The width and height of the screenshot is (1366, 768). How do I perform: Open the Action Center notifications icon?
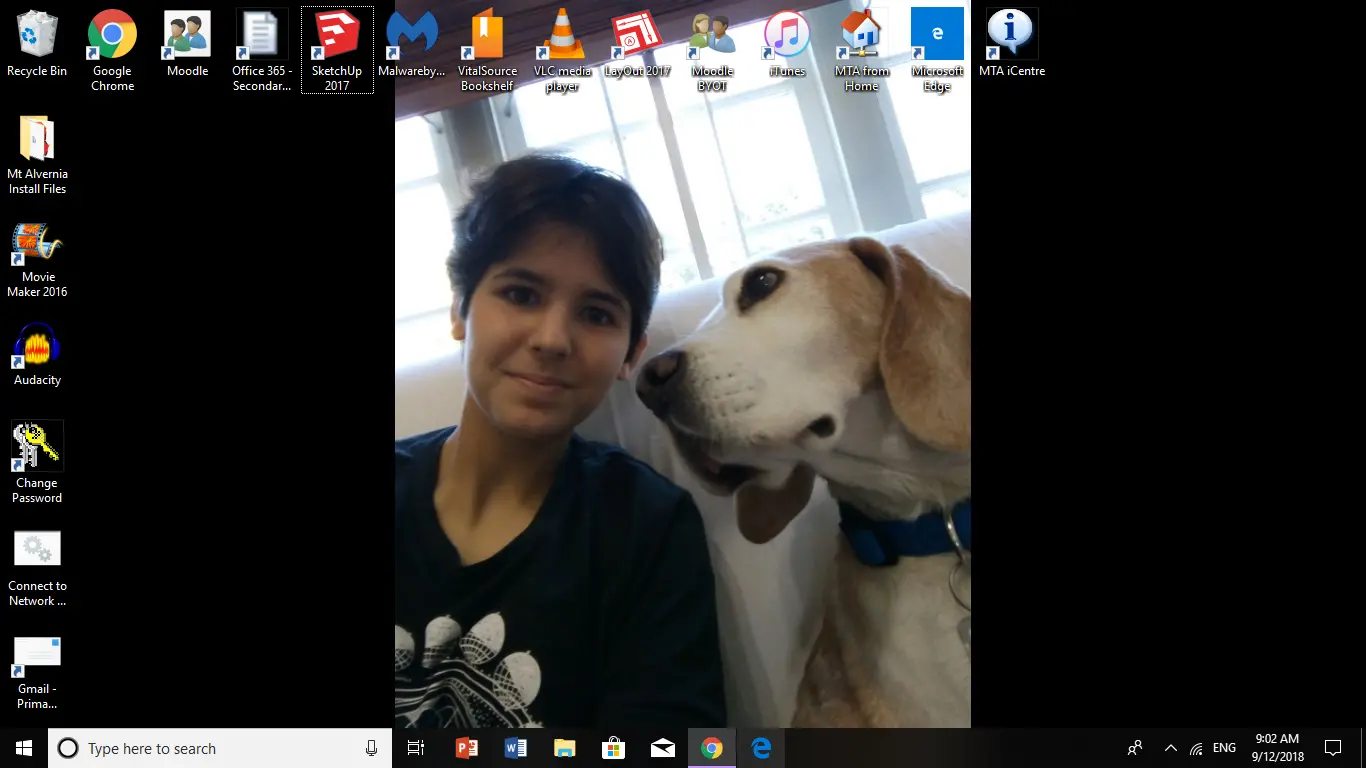click(x=1333, y=748)
